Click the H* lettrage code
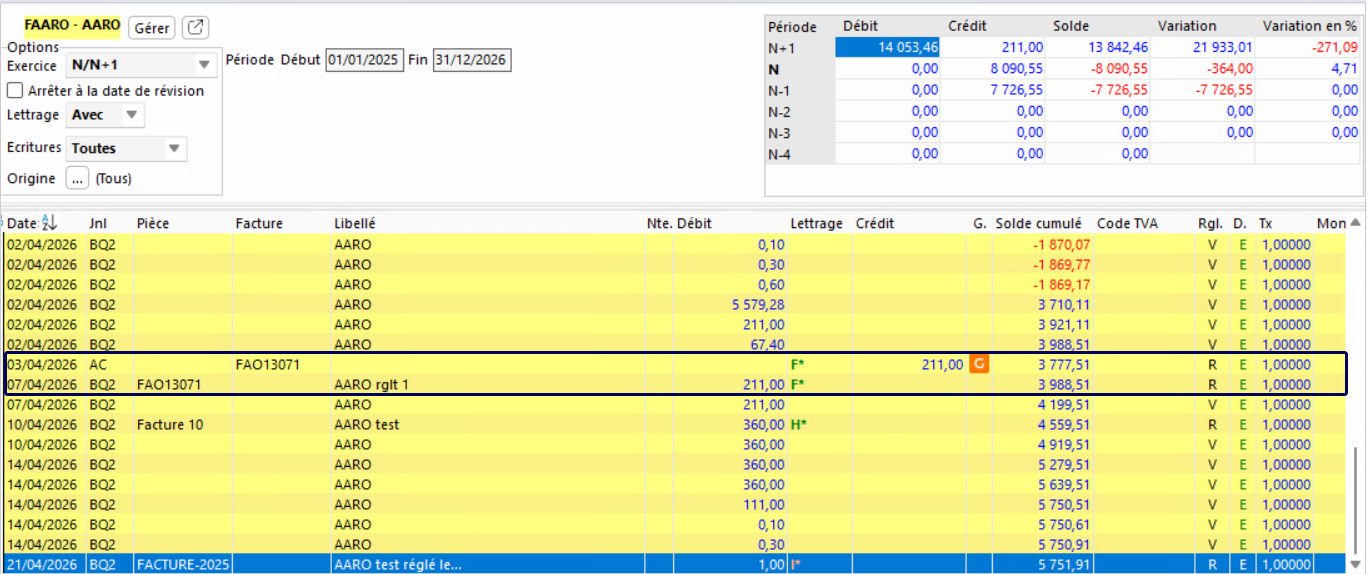 click(x=799, y=425)
